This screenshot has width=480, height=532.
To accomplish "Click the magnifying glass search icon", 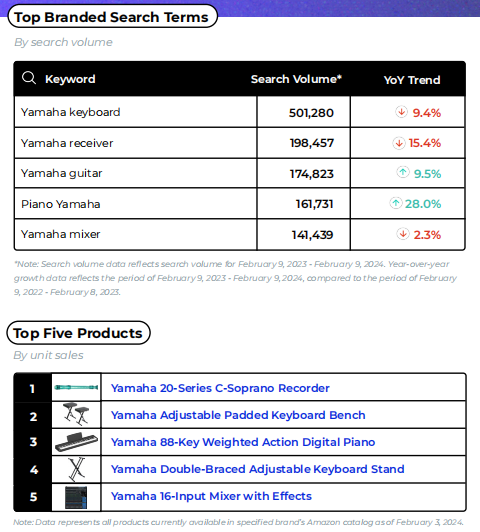I will click(29, 78).
